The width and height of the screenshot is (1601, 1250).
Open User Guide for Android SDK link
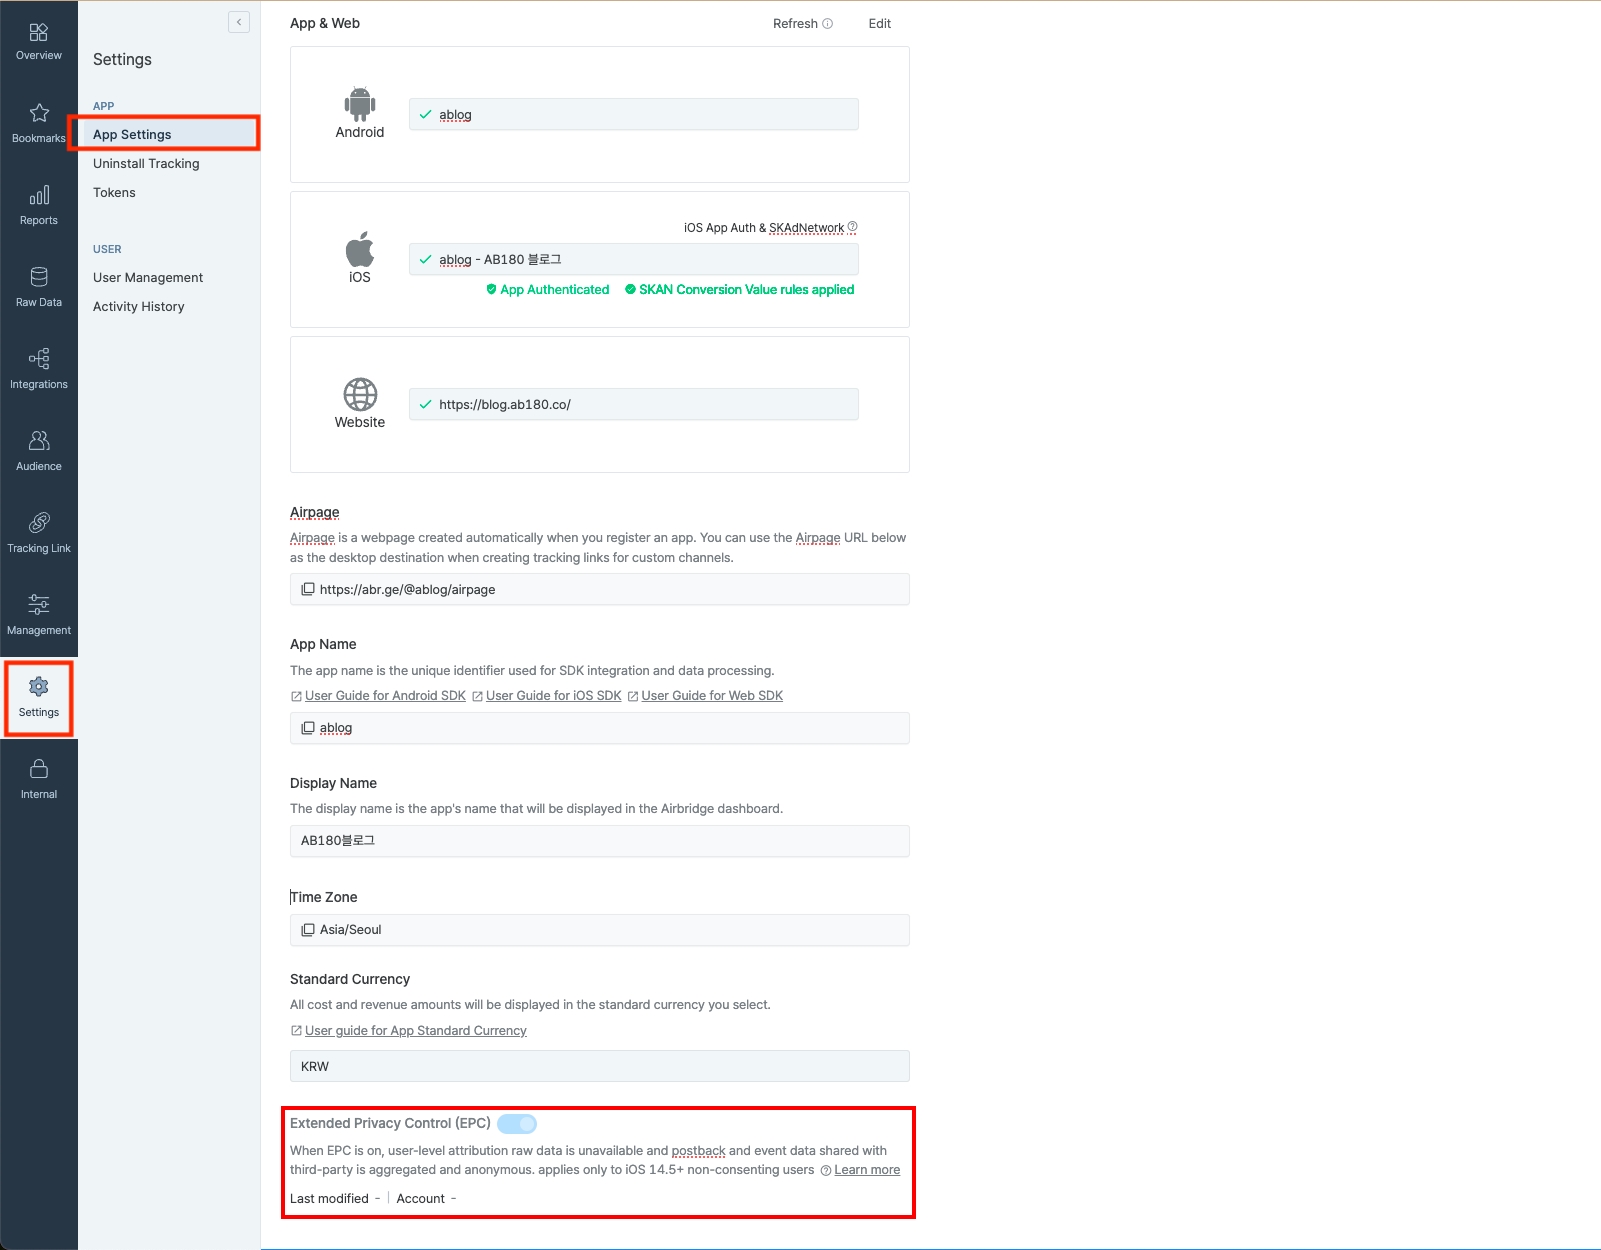(x=385, y=696)
